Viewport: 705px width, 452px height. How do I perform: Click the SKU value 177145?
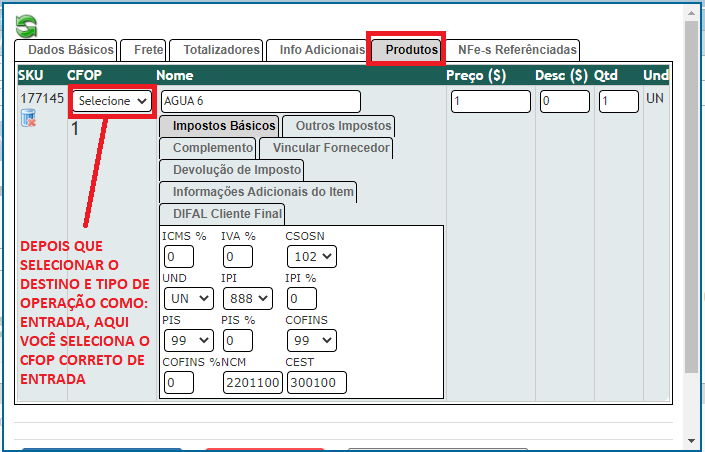point(42,98)
